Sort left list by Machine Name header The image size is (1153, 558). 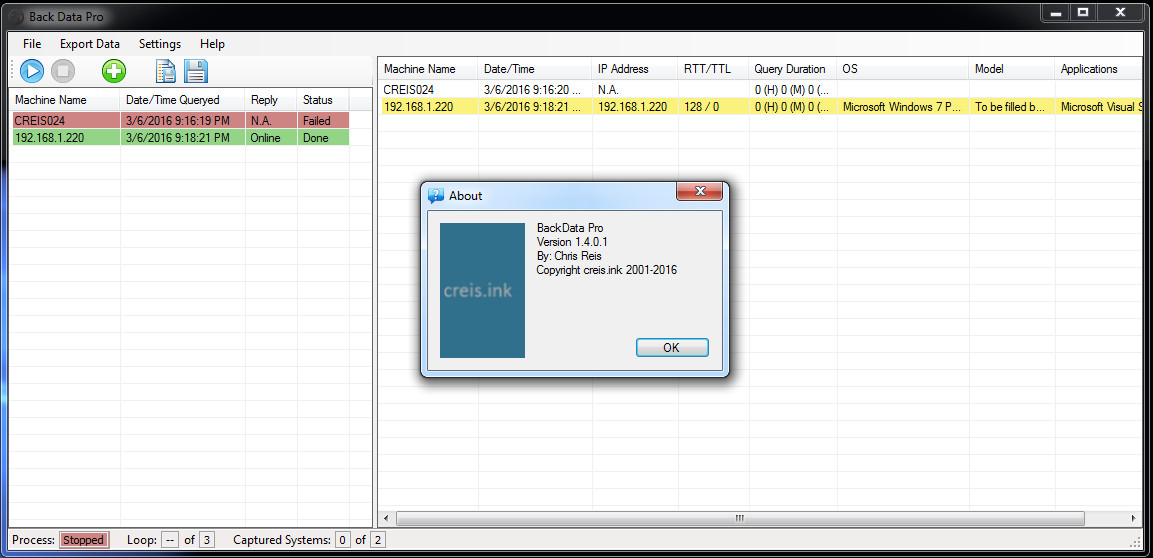coord(64,100)
